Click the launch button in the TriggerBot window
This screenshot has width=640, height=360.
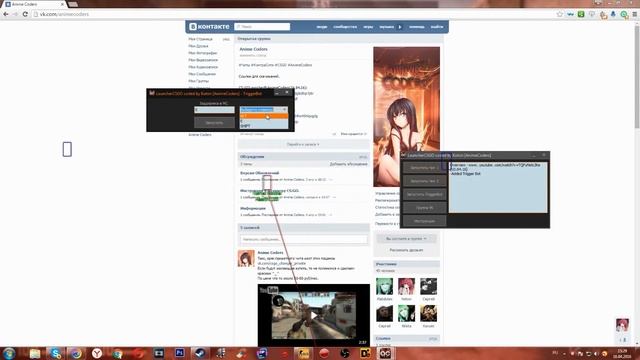pos(214,122)
